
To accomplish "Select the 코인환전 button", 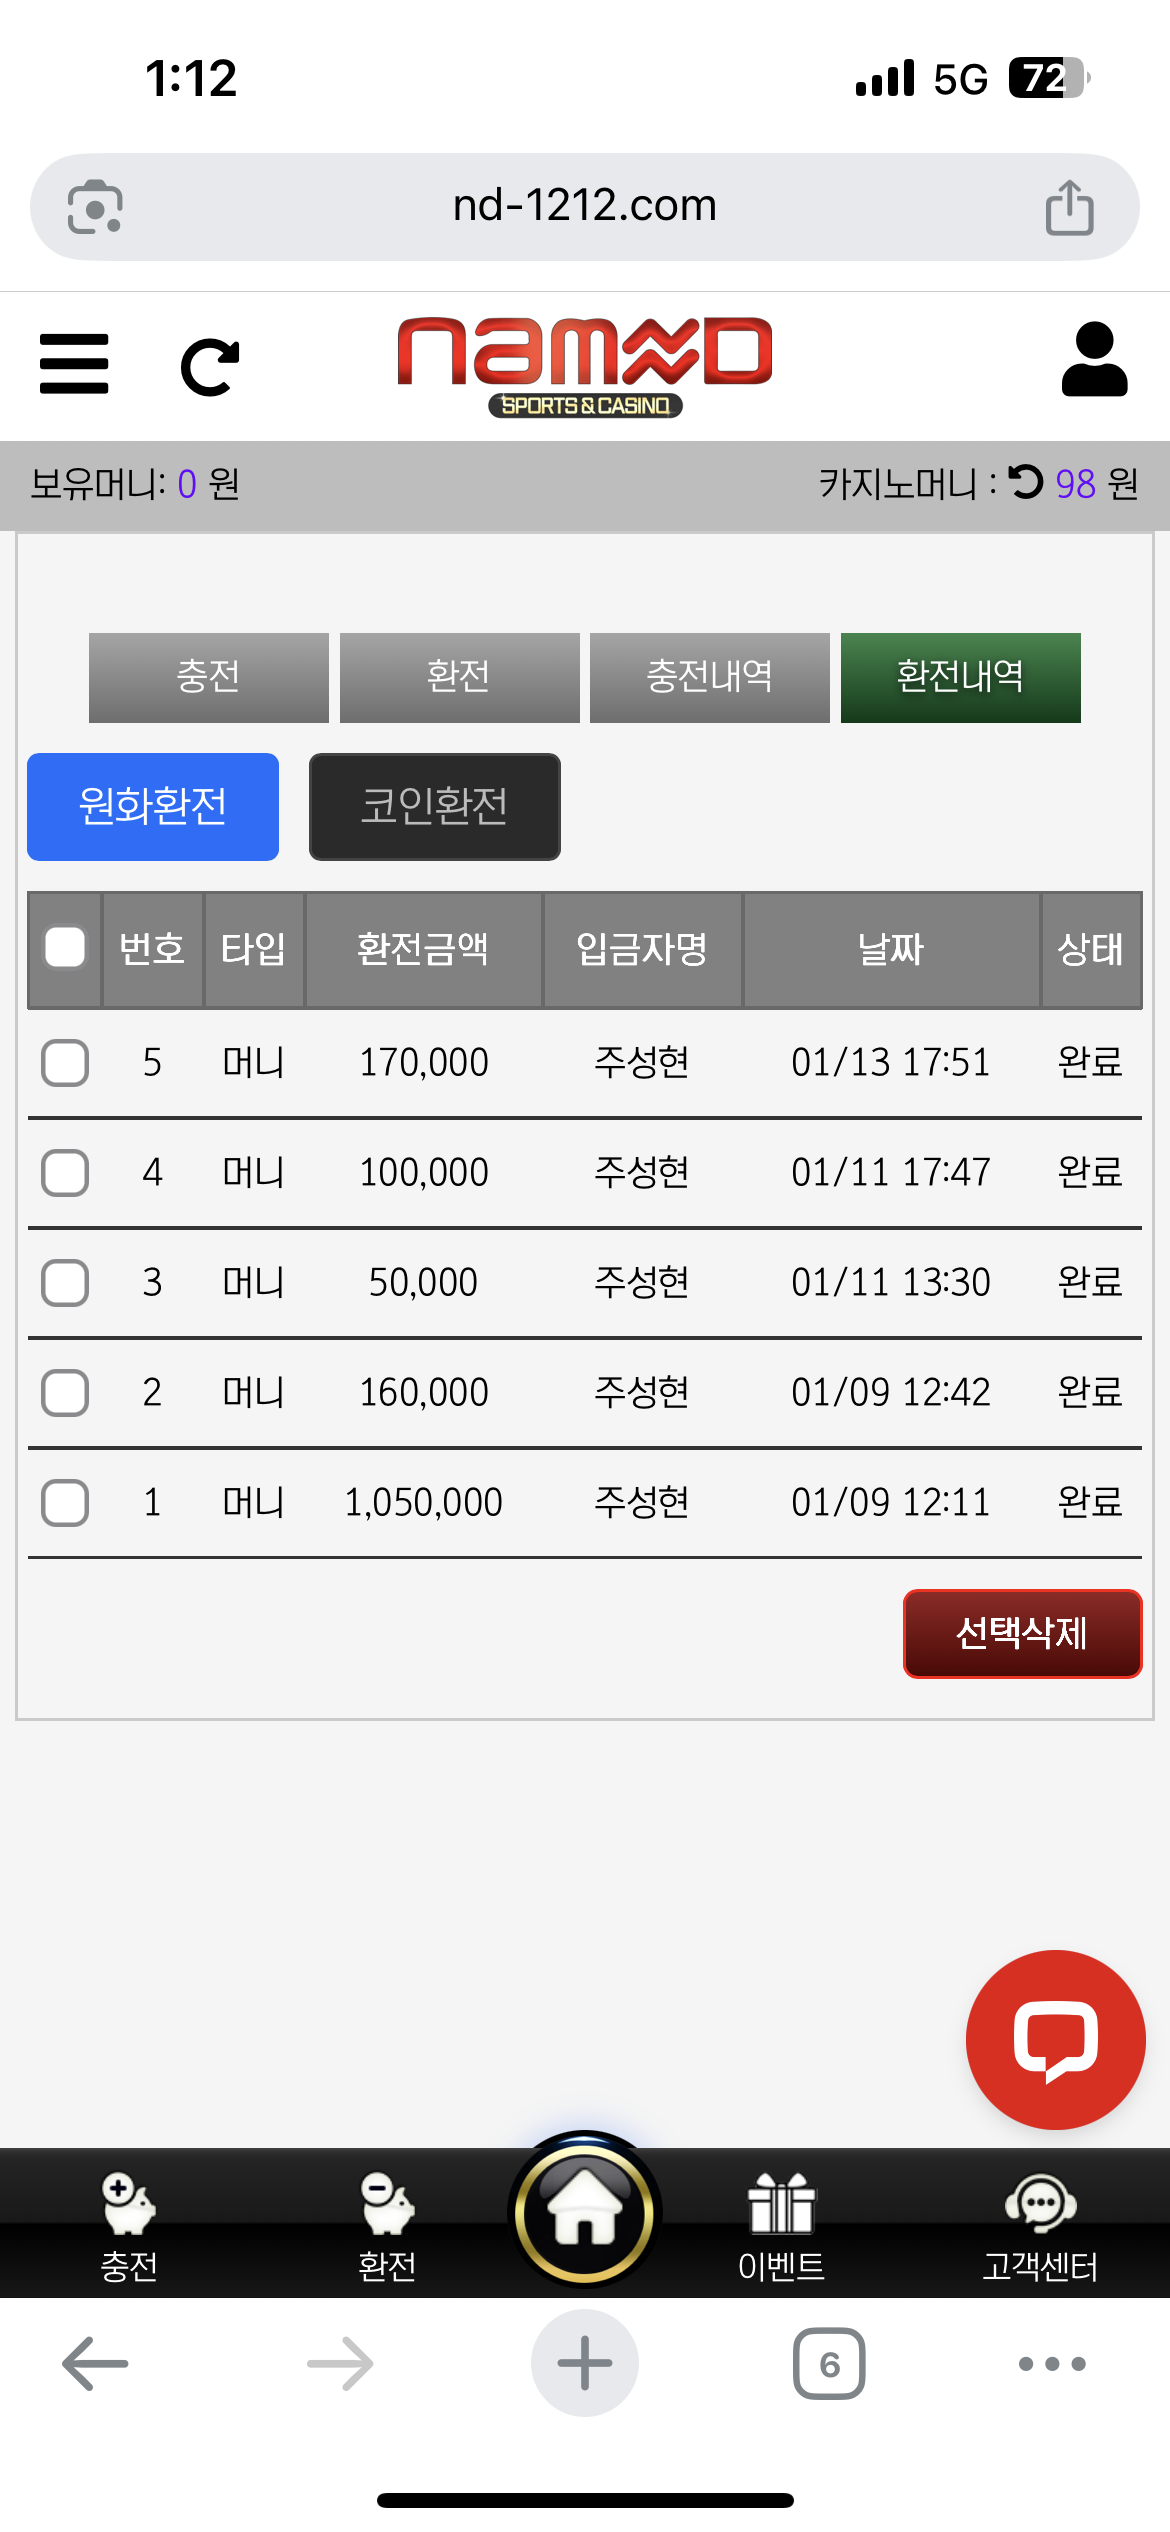I will (x=434, y=806).
